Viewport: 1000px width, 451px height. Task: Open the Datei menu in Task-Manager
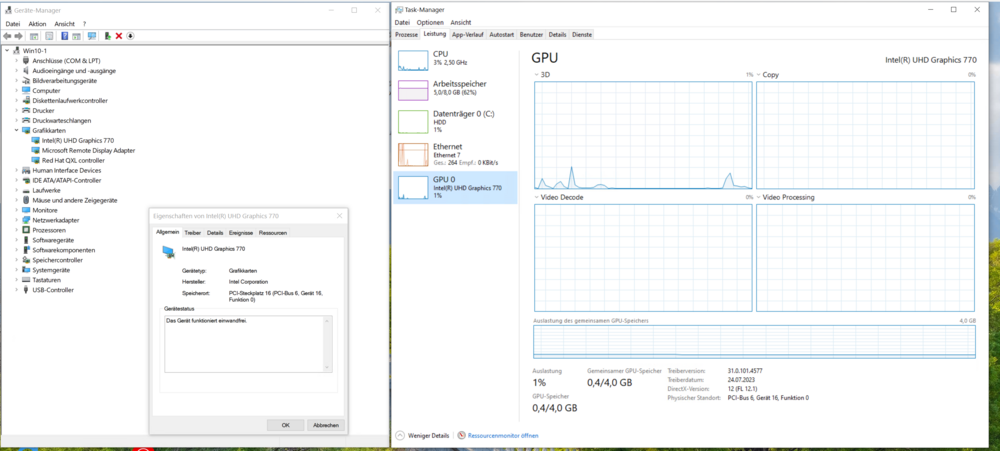pyautogui.click(x=403, y=22)
